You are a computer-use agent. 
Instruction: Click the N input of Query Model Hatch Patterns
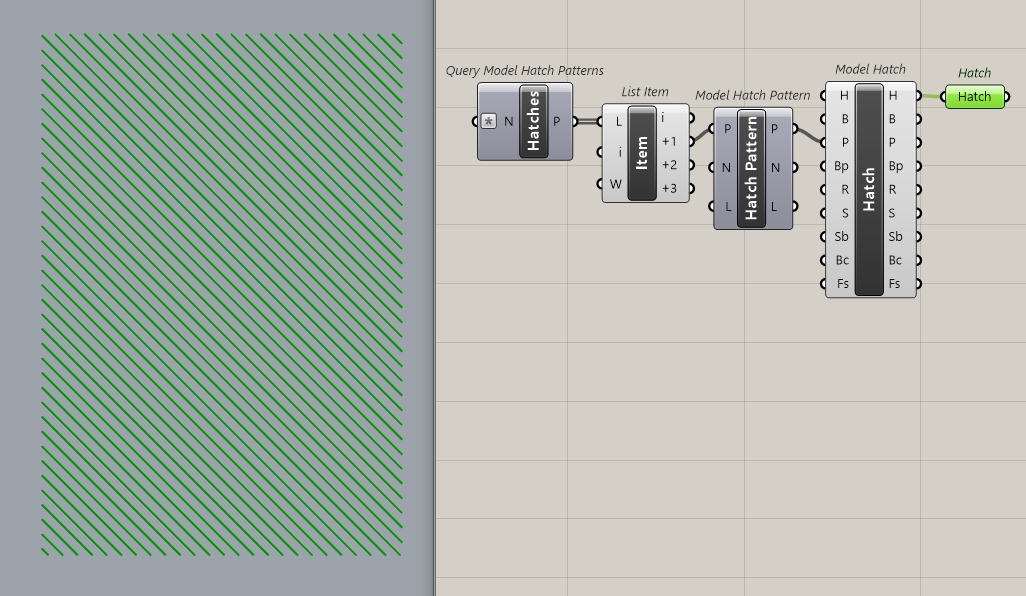tap(508, 121)
